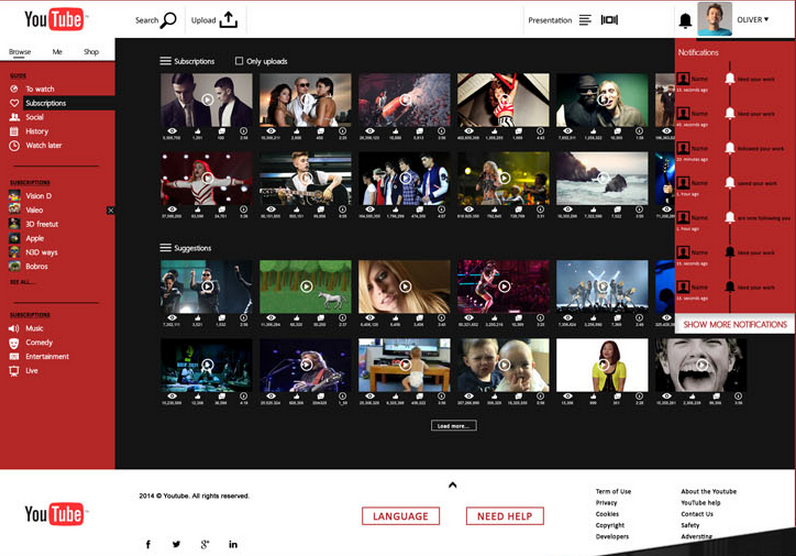Image resolution: width=796 pixels, height=556 pixels.
Task: Open the OLIVER user dropdown
Action: pyautogui.click(x=752, y=19)
